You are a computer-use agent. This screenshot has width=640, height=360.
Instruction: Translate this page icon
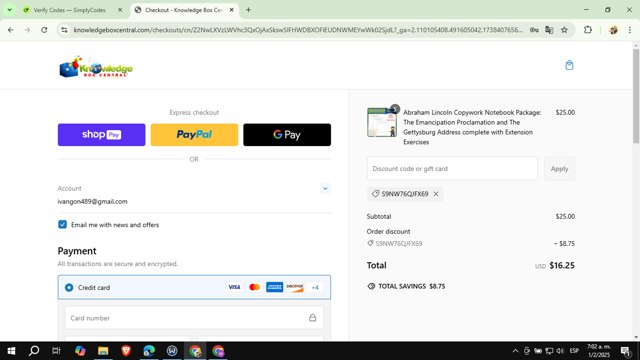(549, 30)
